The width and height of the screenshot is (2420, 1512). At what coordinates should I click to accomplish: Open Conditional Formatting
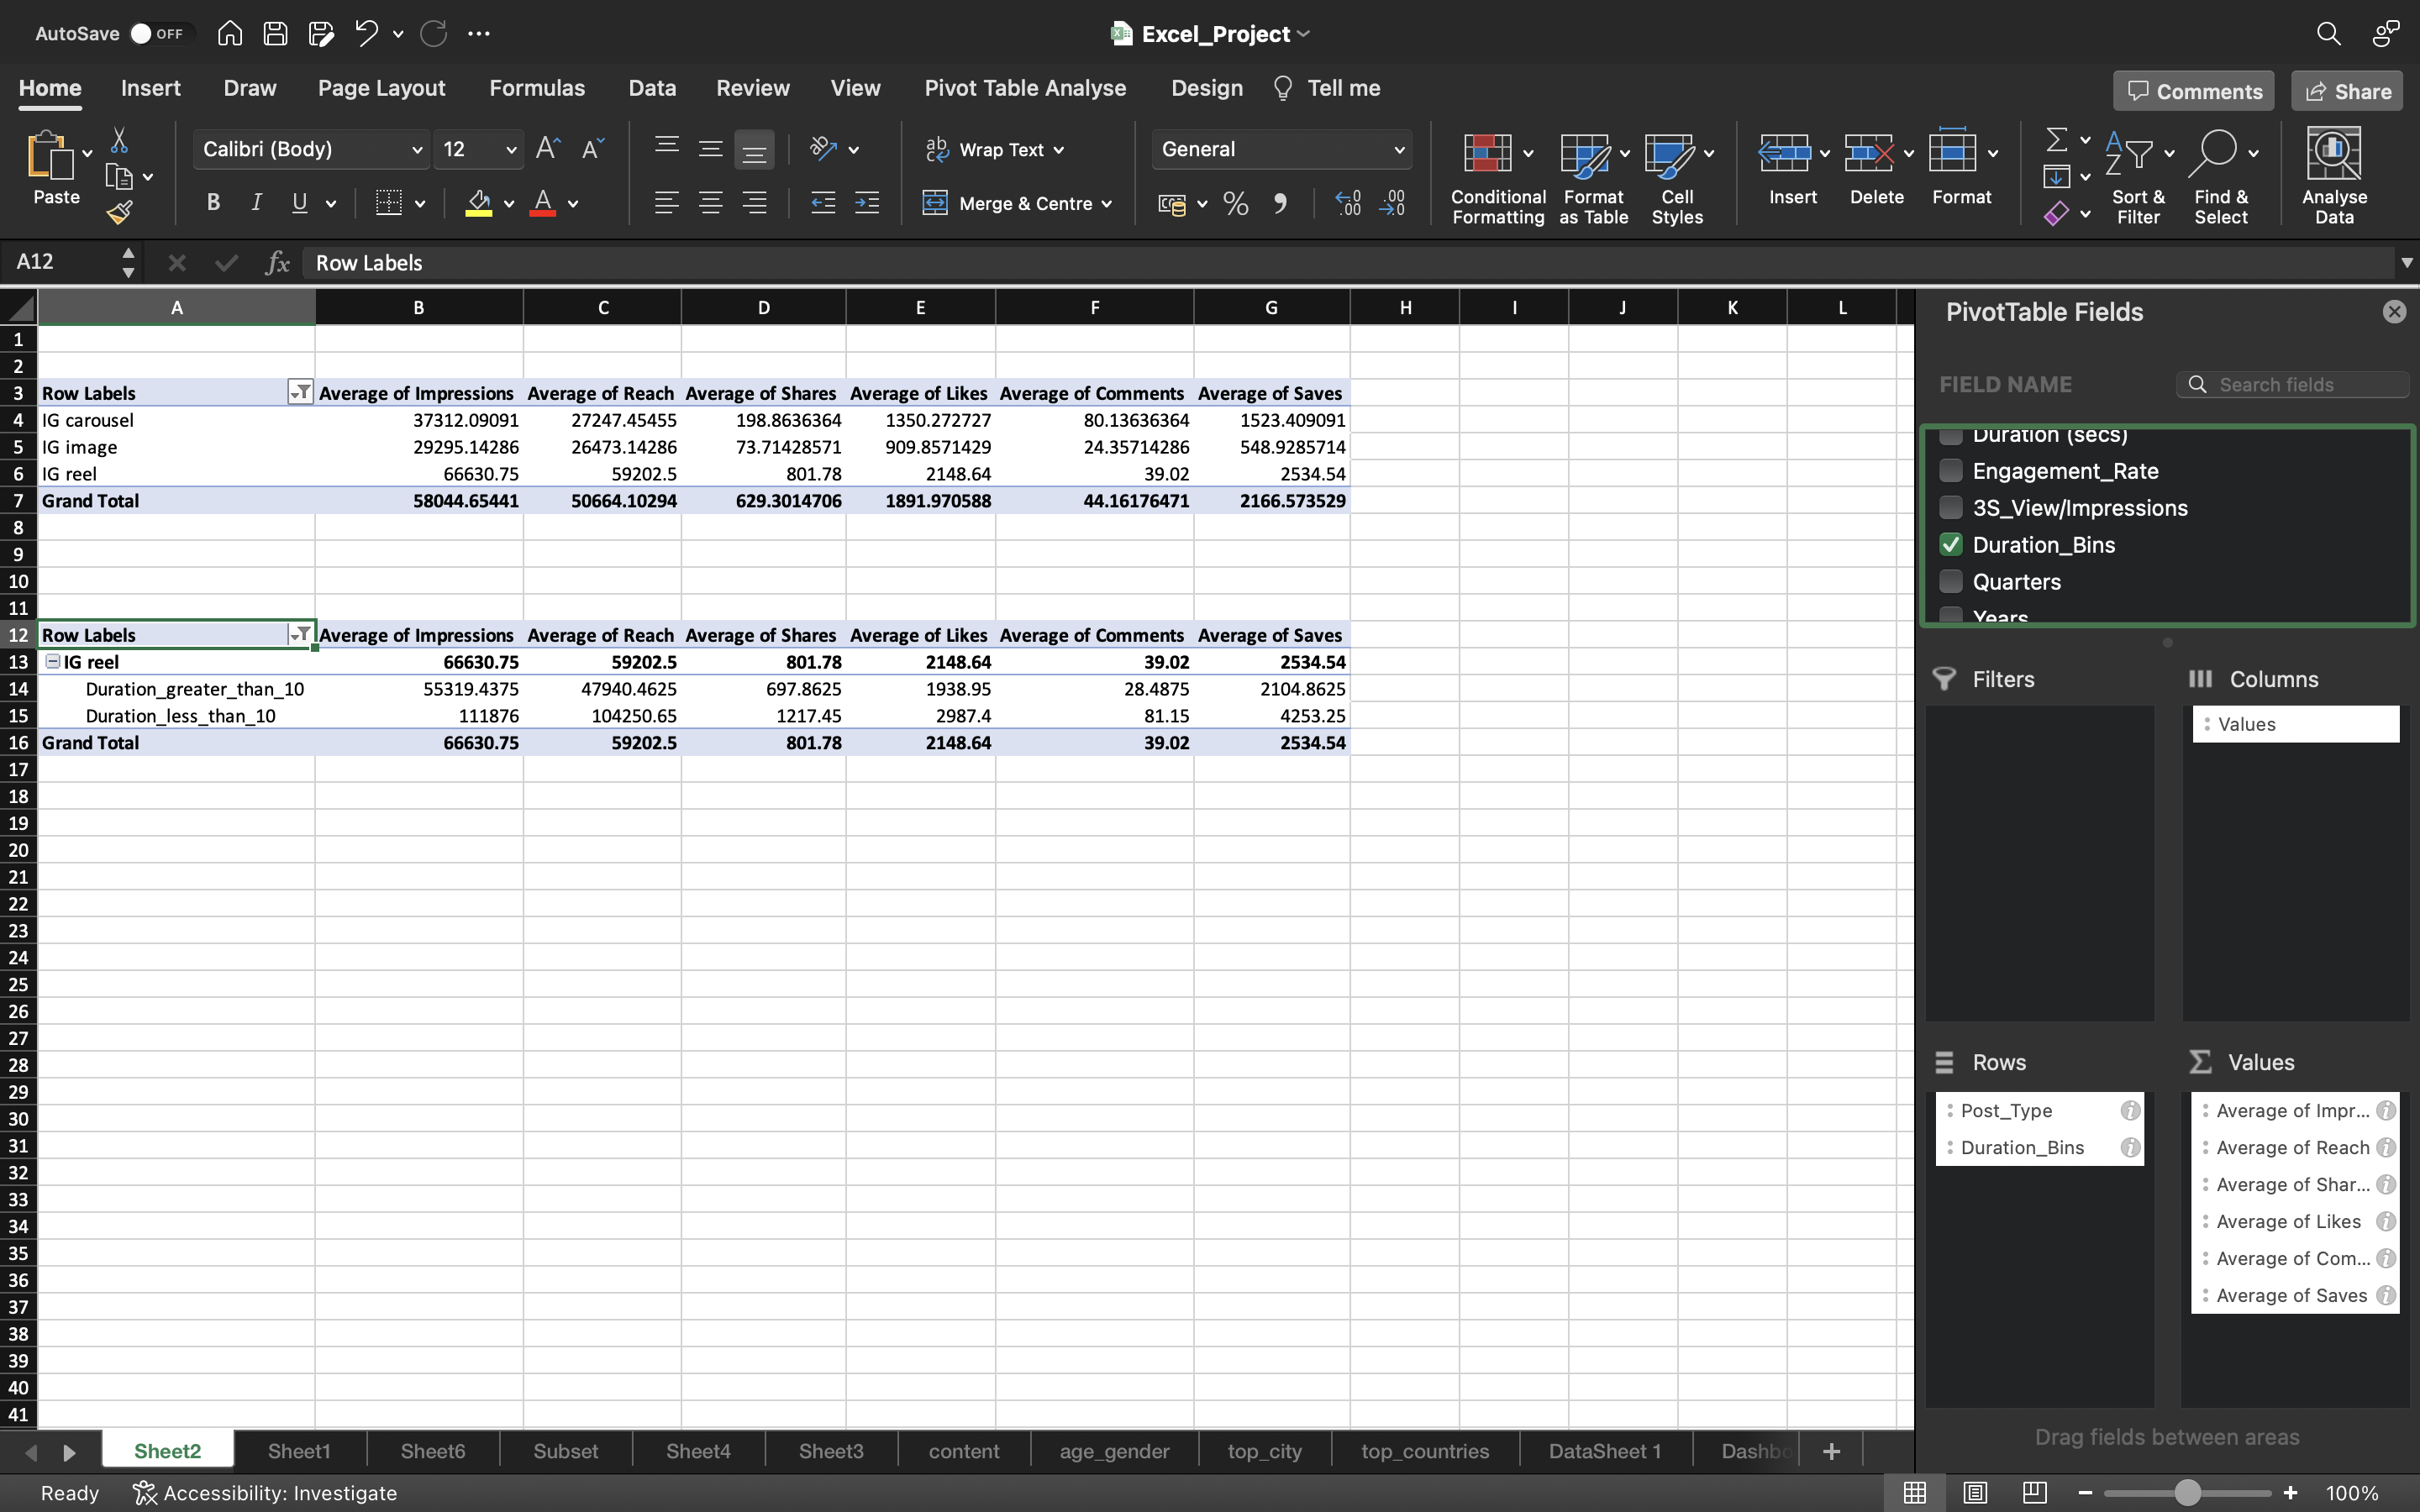click(x=1498, y=178)
